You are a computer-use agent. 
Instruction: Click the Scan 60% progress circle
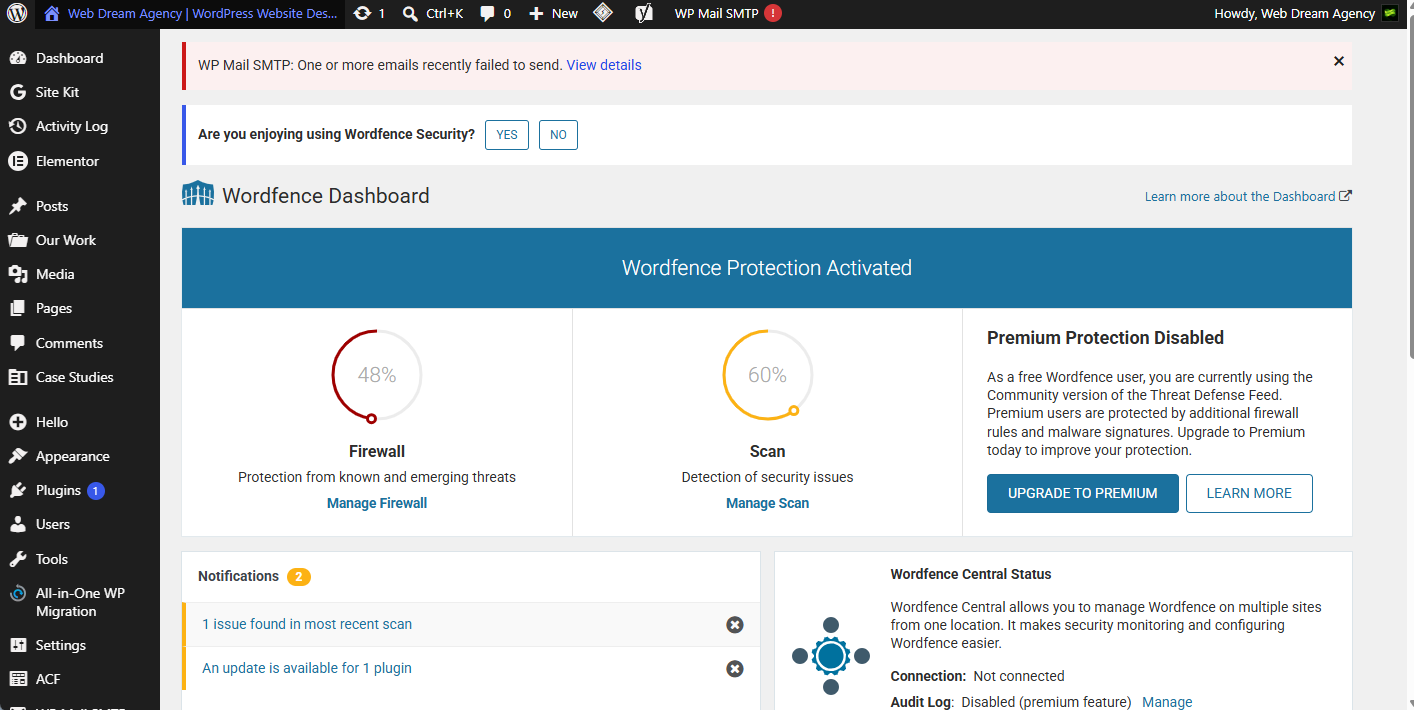click(x=767, y=375)
